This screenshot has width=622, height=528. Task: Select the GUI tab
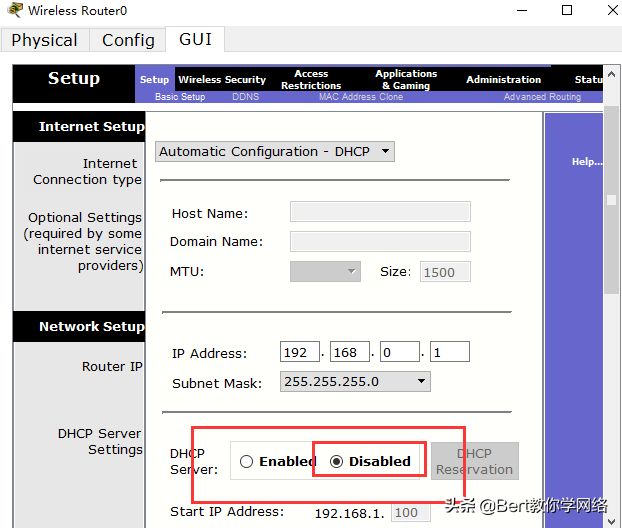click(x=195, y=39)
